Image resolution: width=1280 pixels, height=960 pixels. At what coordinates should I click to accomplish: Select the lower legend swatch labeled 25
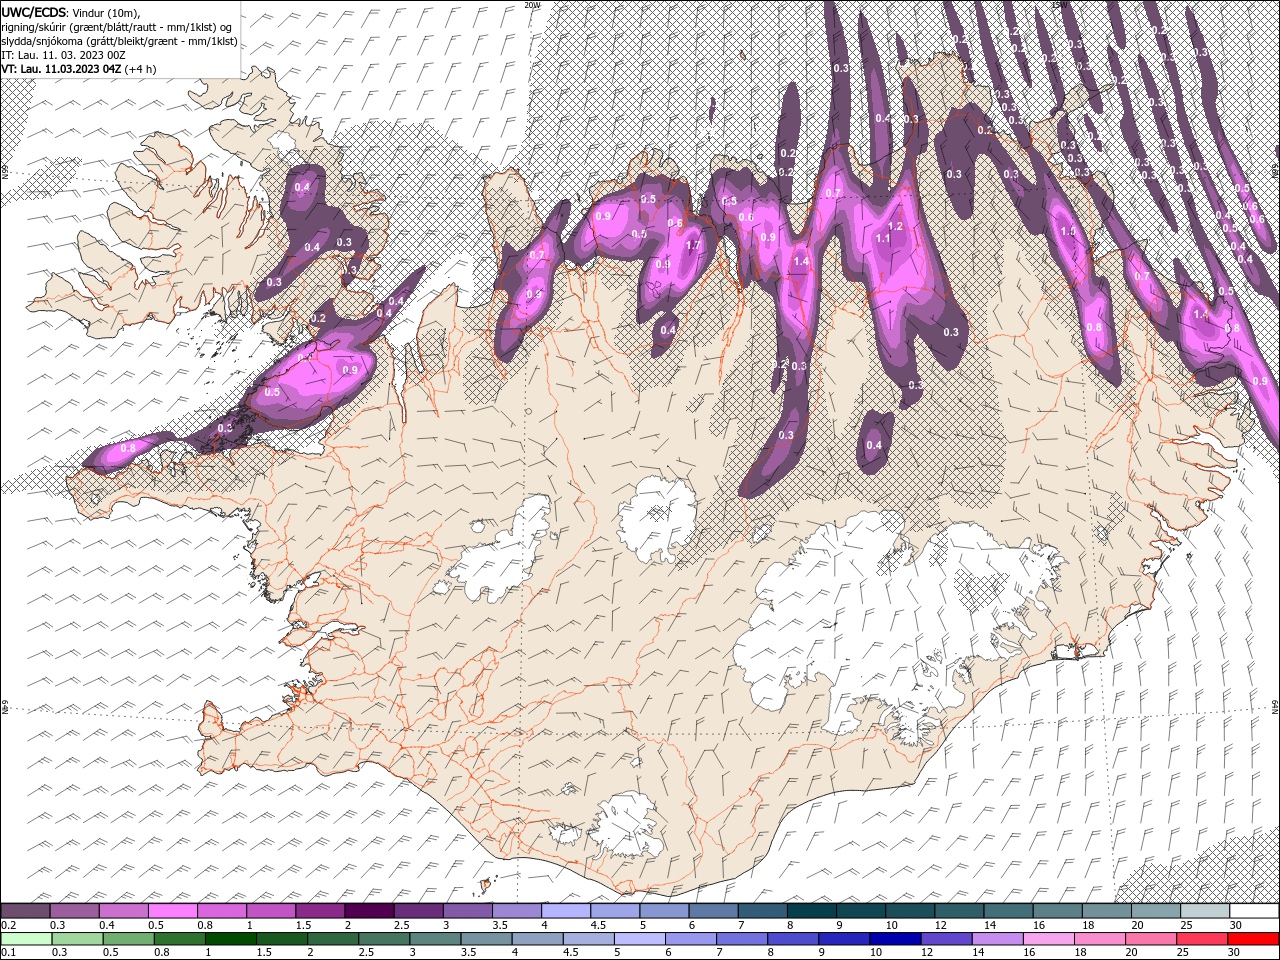point(1202,938)
